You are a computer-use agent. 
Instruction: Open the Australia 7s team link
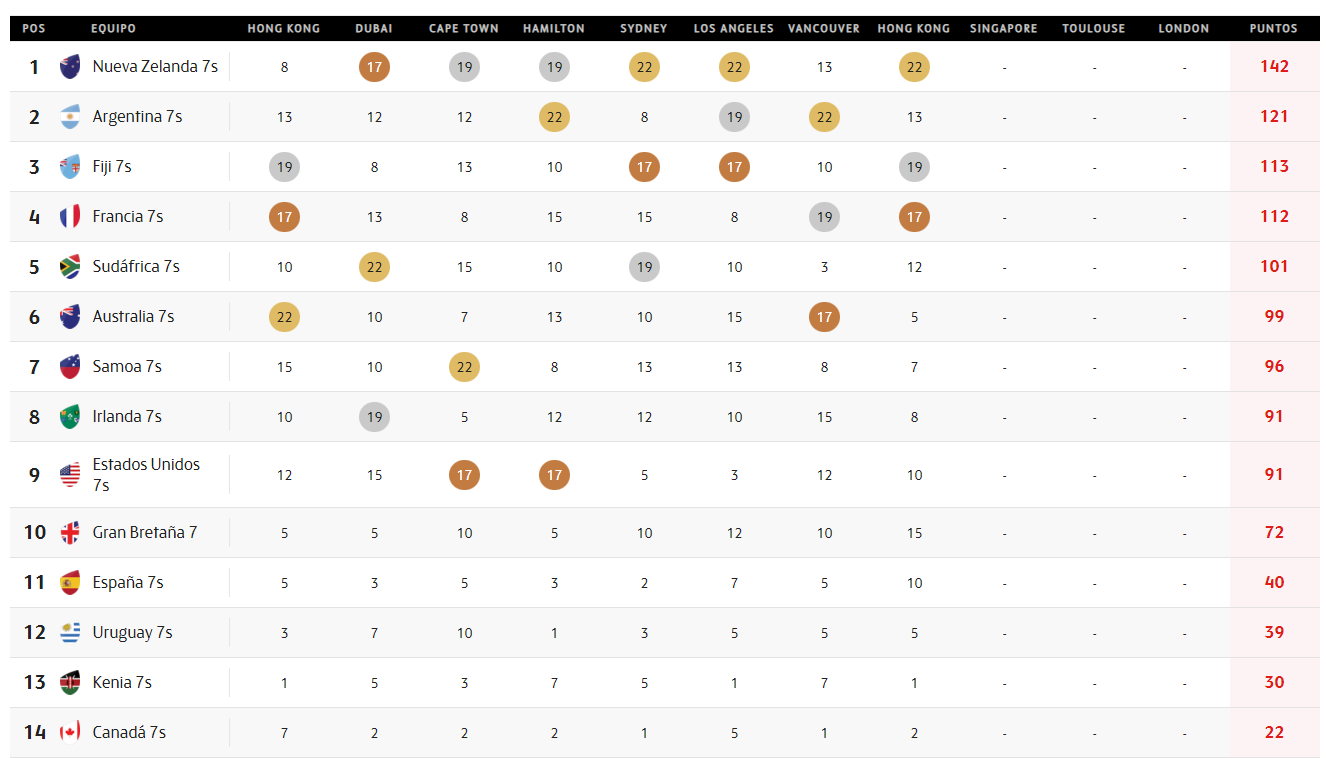click(133, 317)
